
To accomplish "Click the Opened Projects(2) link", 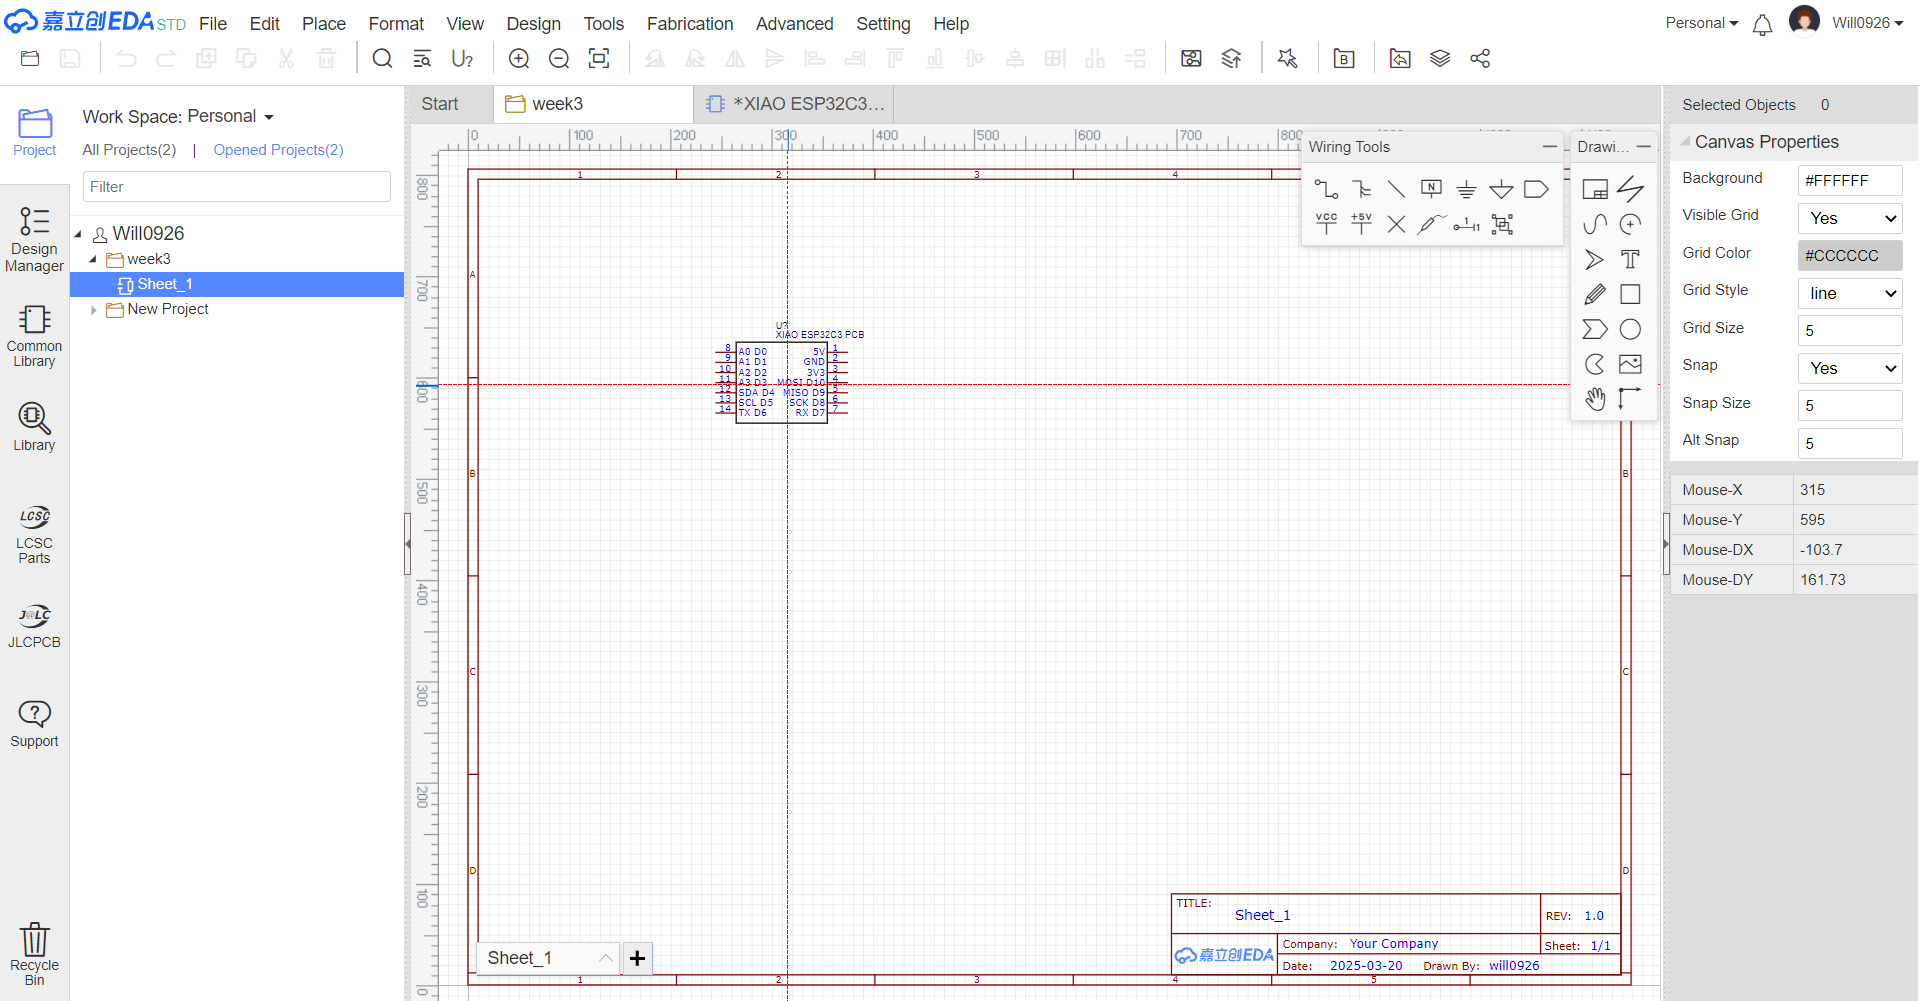I will click(278, 150).
